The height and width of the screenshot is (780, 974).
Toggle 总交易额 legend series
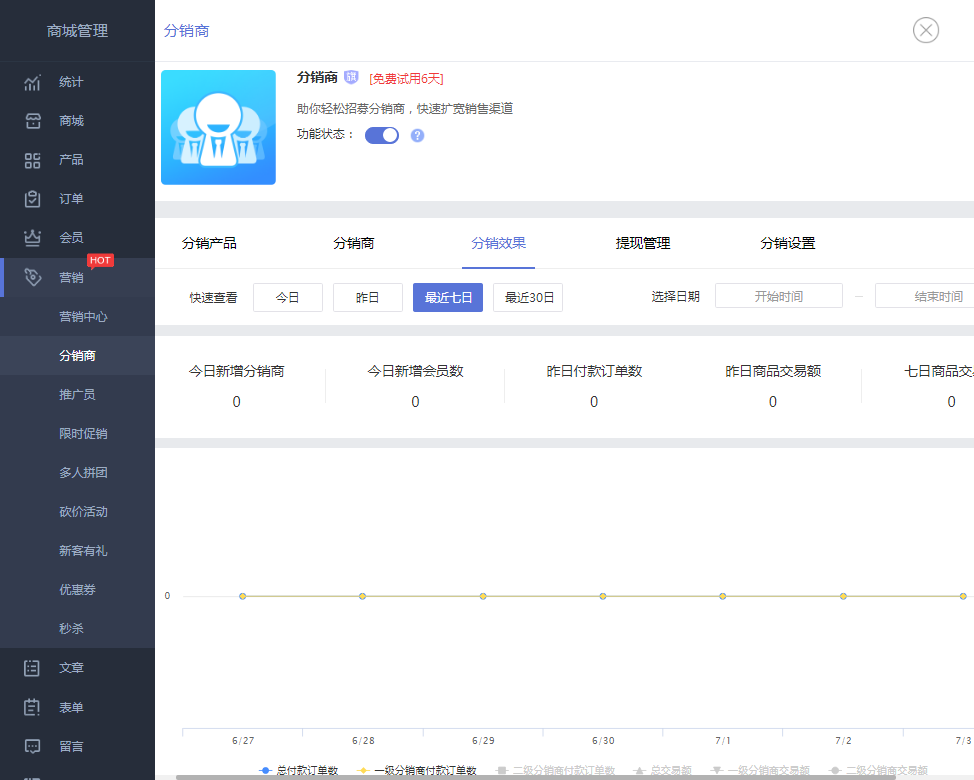coord(662,770)
